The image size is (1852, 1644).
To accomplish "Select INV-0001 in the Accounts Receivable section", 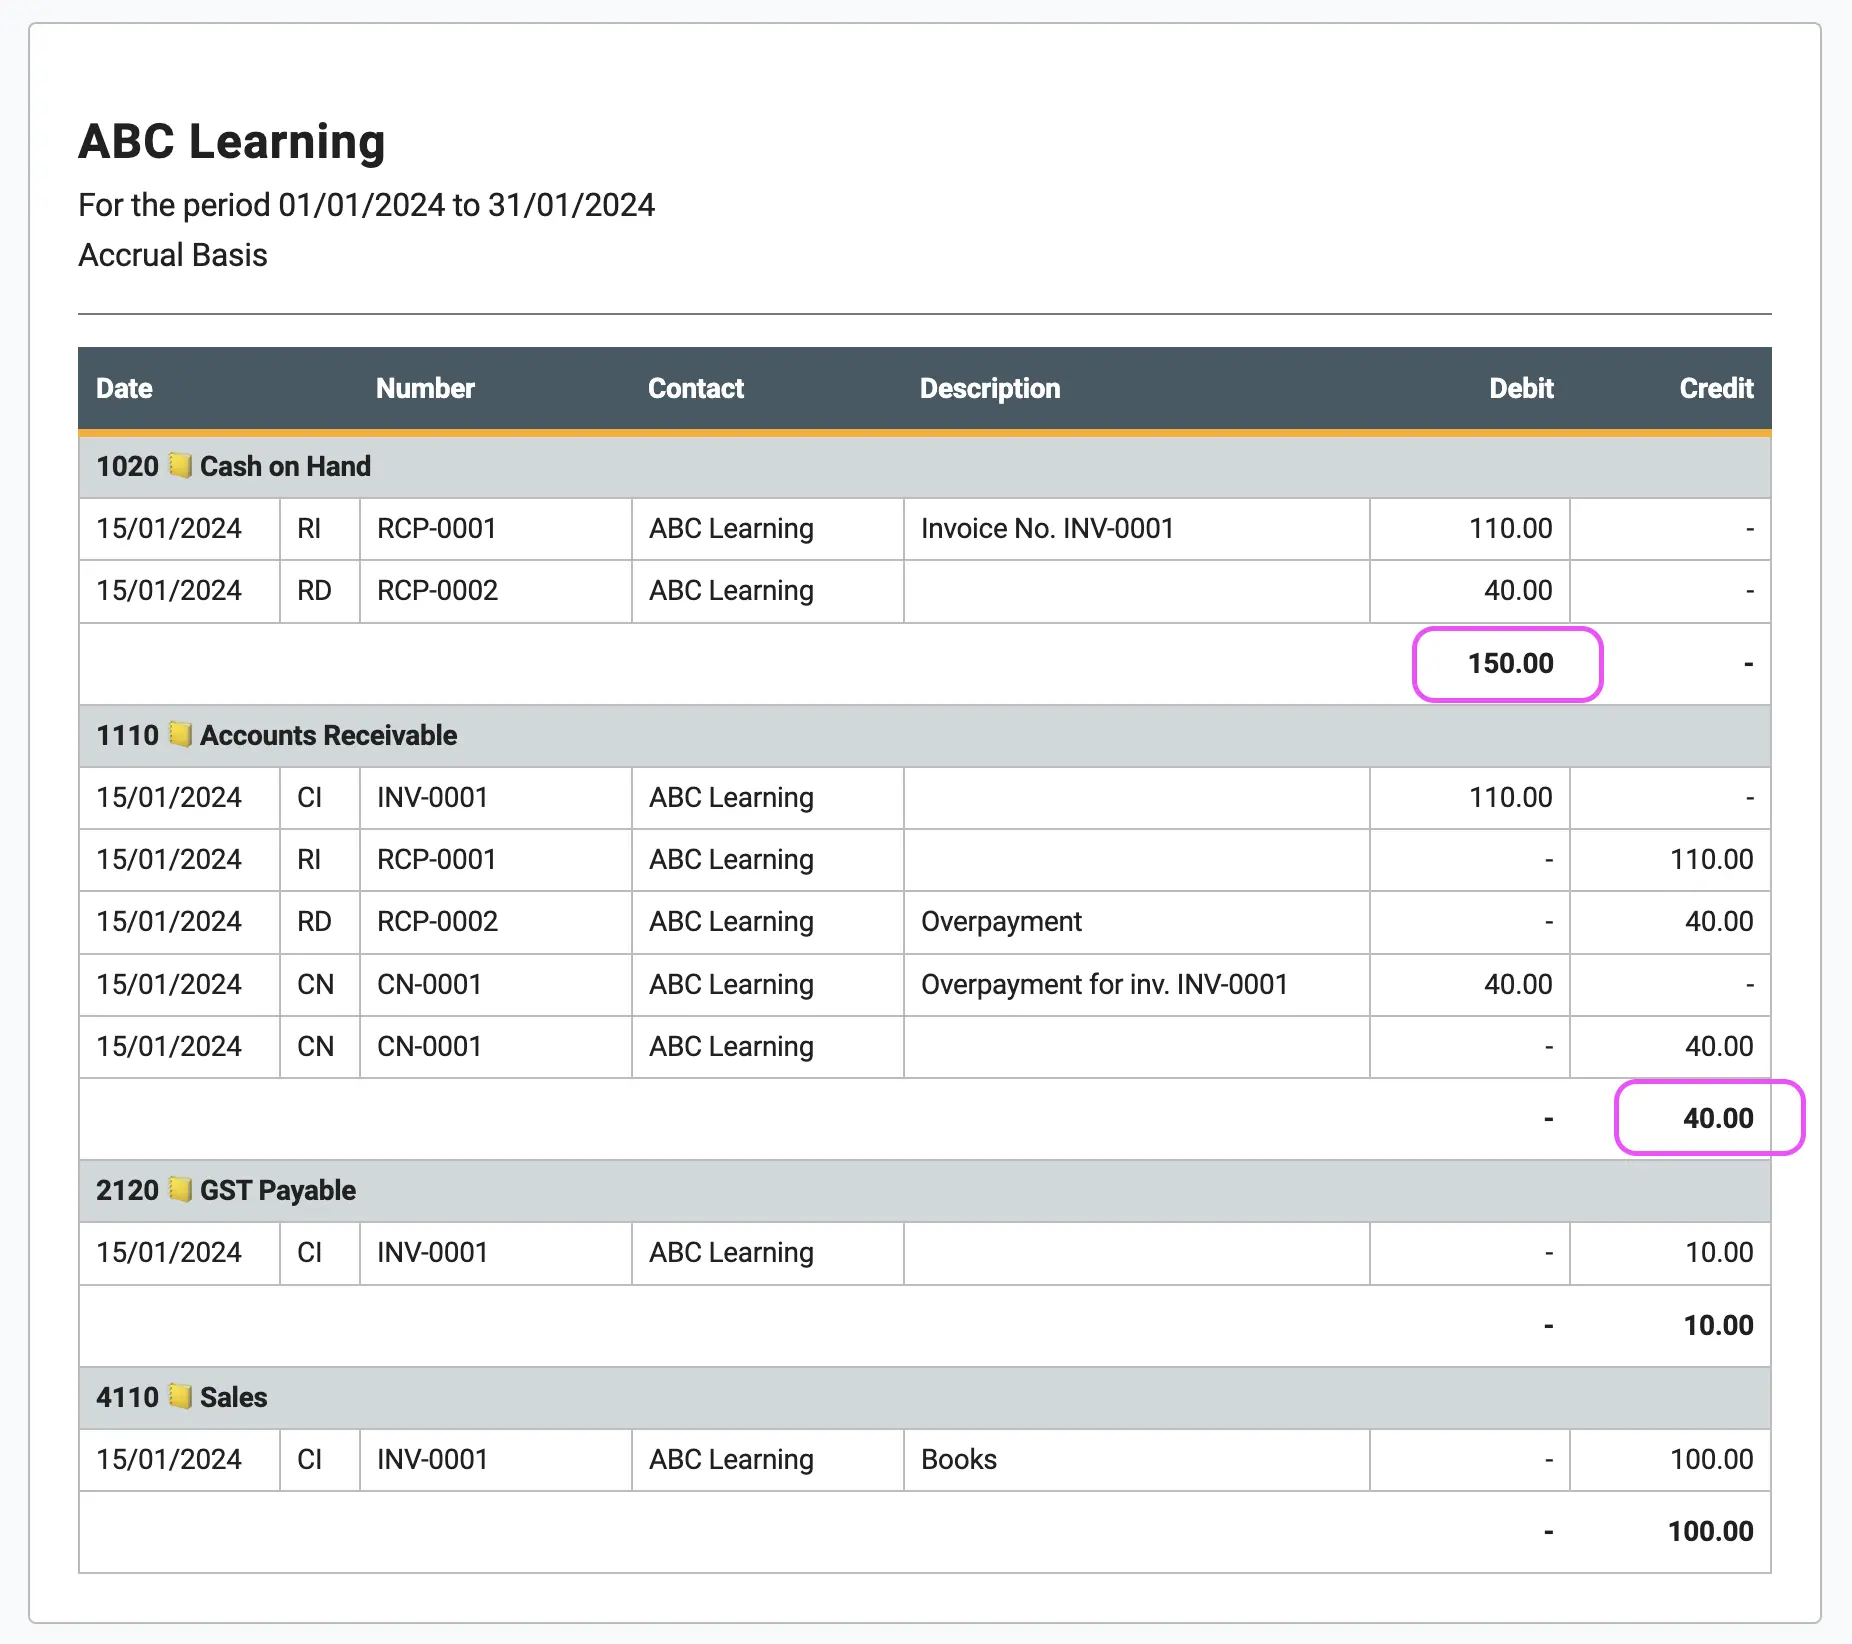I will pos(432,797).
